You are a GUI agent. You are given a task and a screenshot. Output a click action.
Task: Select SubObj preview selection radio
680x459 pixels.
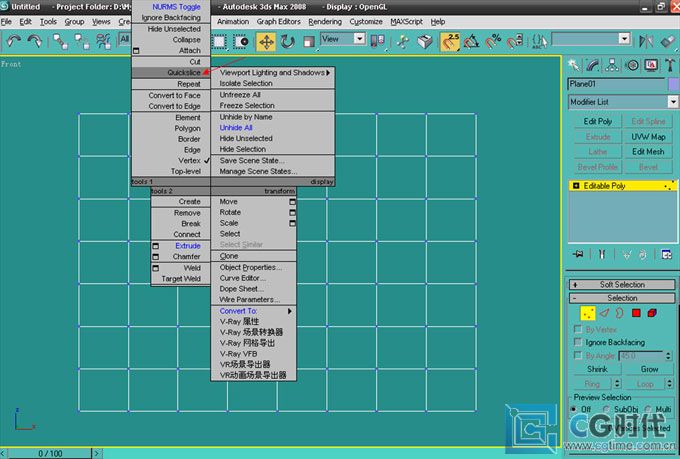(x=610, y=409)
